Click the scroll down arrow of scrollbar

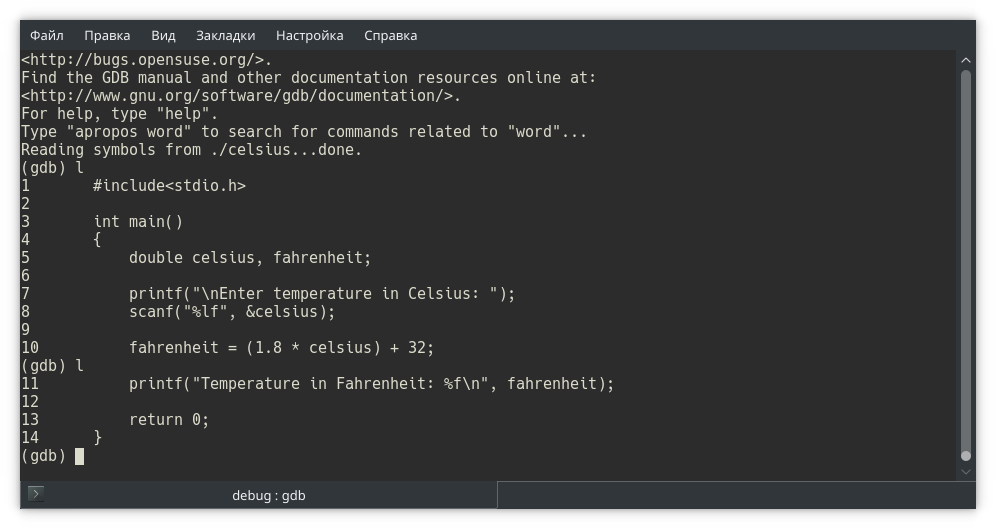point(965,471)
